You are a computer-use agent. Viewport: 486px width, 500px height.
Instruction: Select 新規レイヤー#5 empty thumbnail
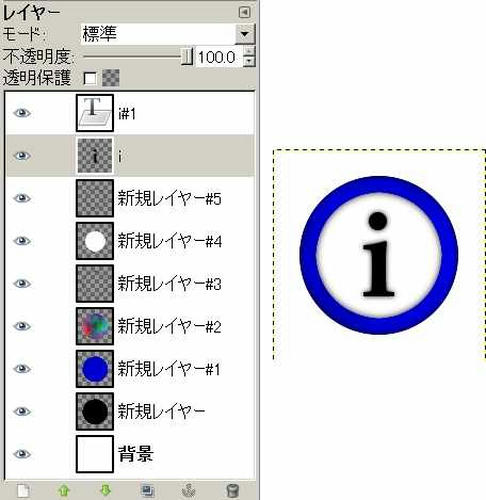click(95, 198)
